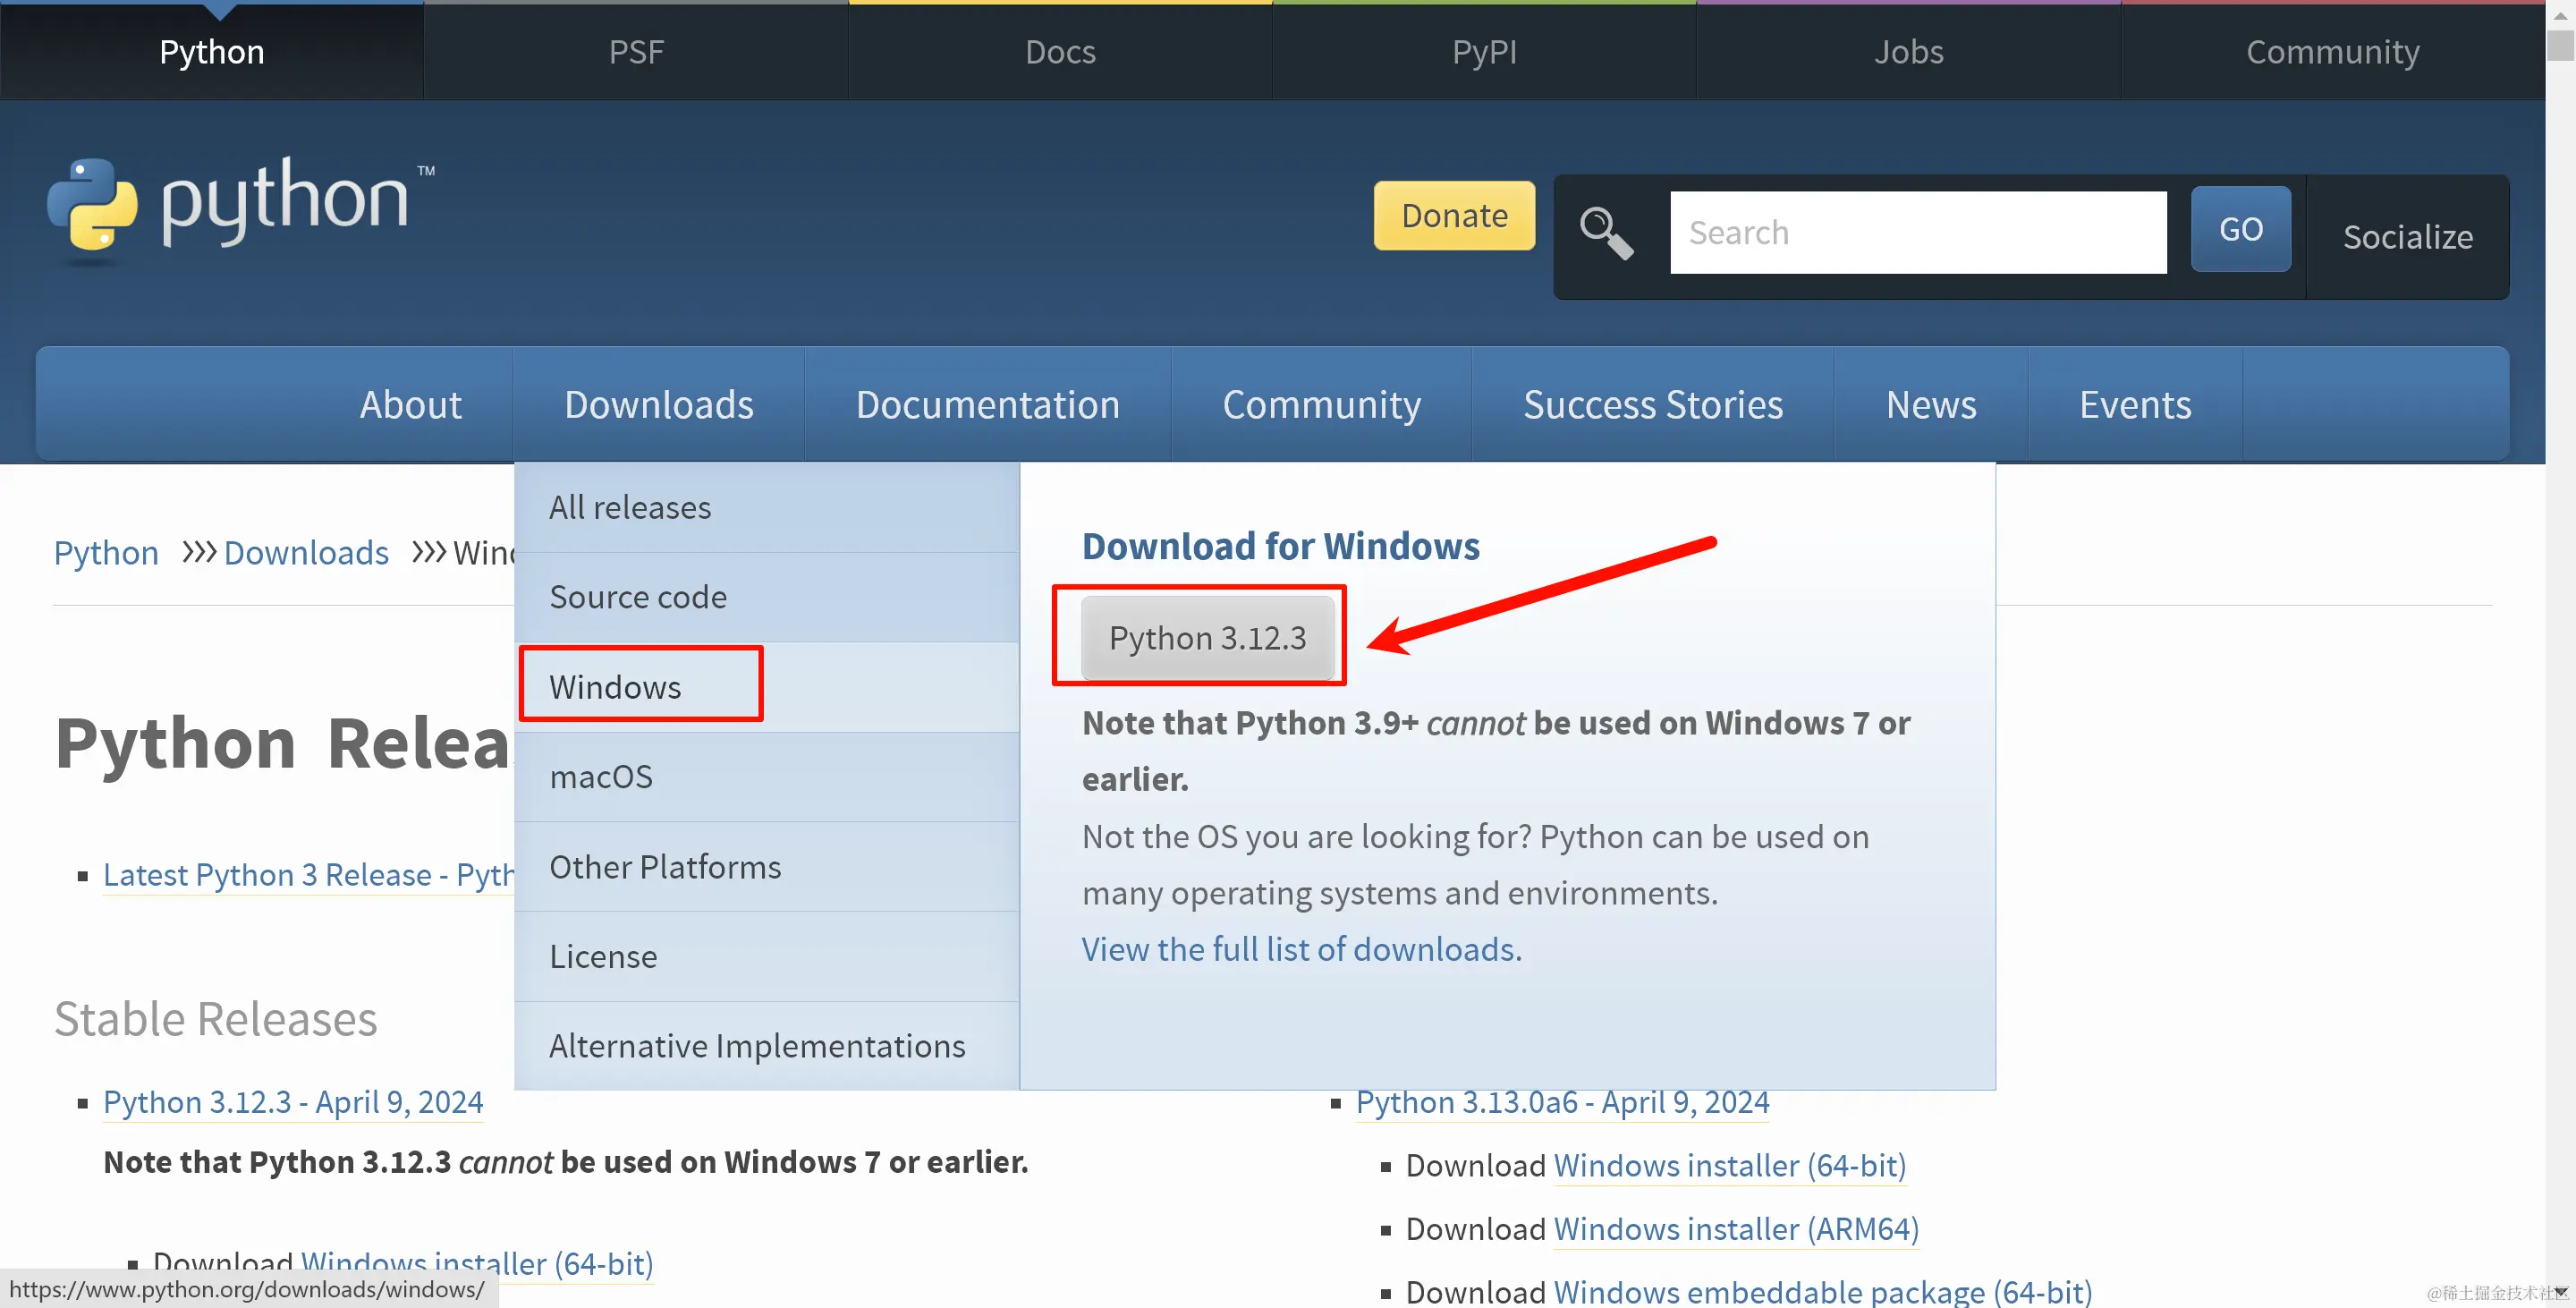Click the yellow Donate button

point(1453,216)
